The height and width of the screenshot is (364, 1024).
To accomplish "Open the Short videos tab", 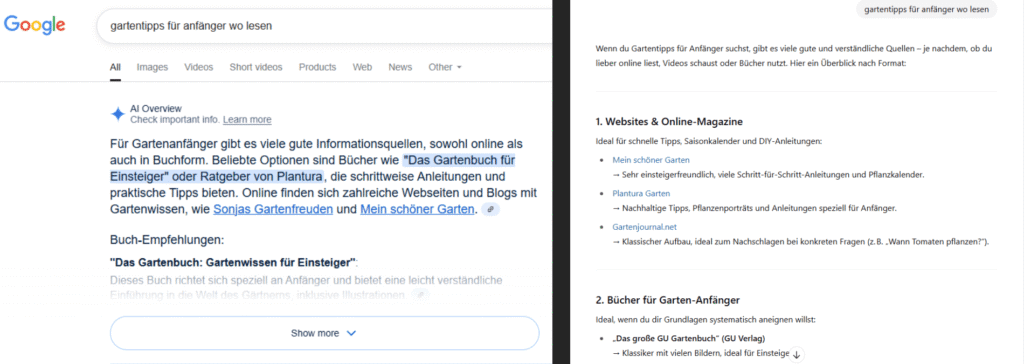I will pyautogui.click(x=256, y=67).
